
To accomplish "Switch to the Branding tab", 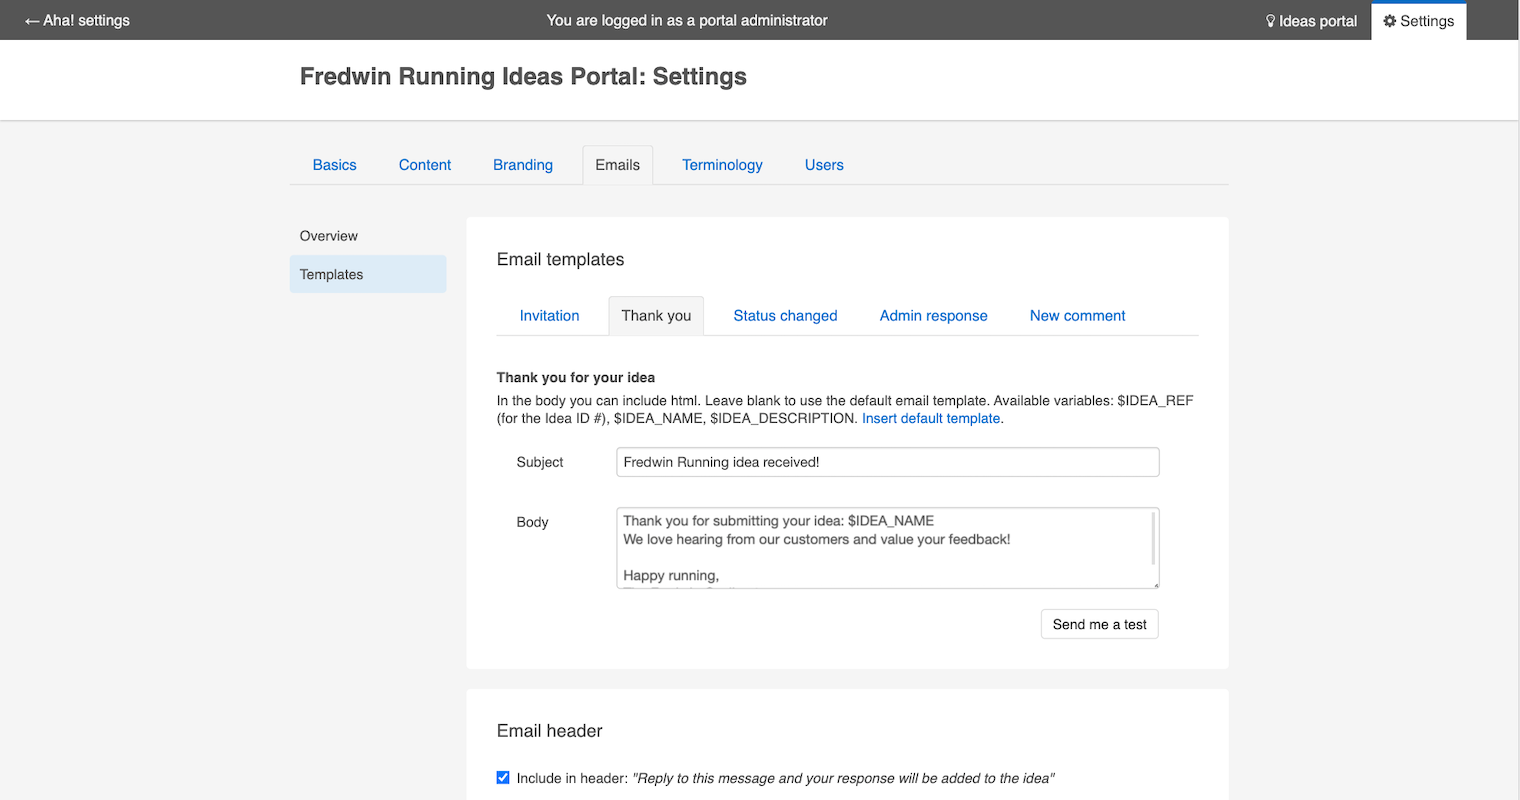I will tap(522, 164).
